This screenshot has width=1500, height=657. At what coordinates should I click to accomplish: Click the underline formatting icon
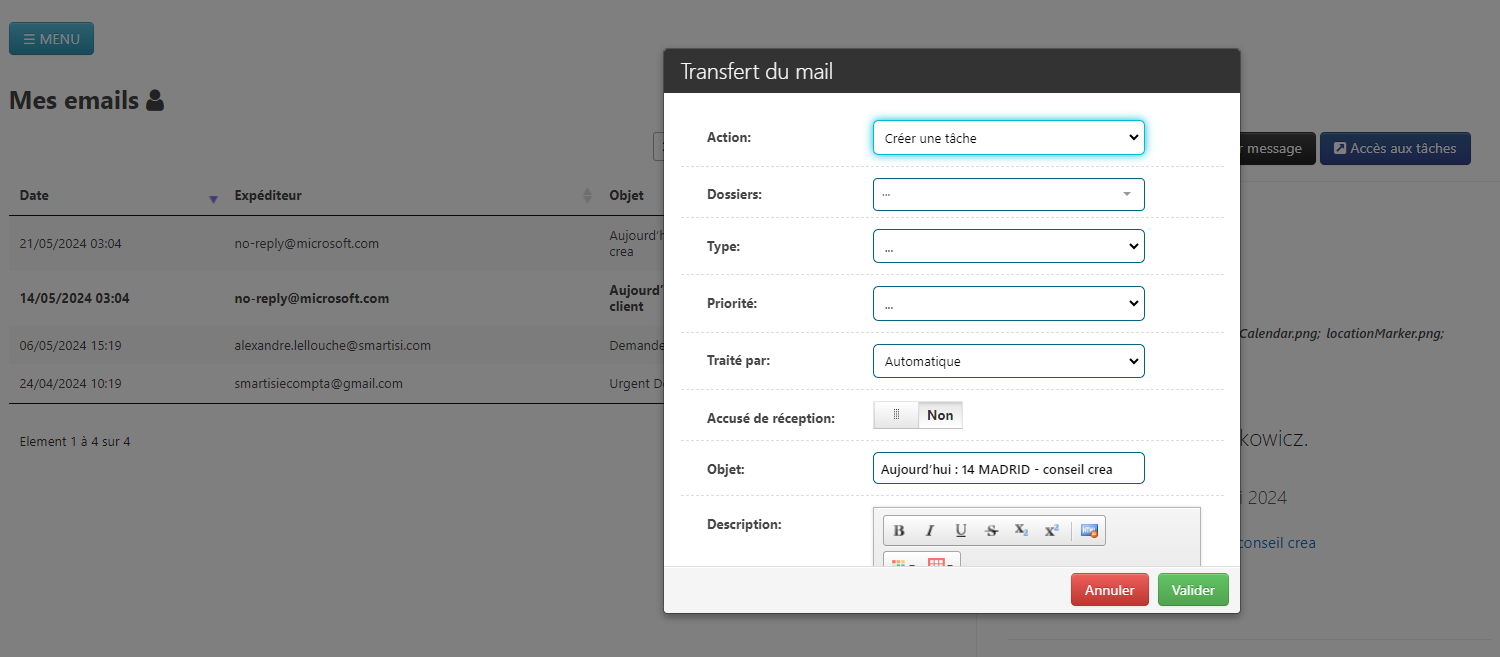tap(961, 531)
